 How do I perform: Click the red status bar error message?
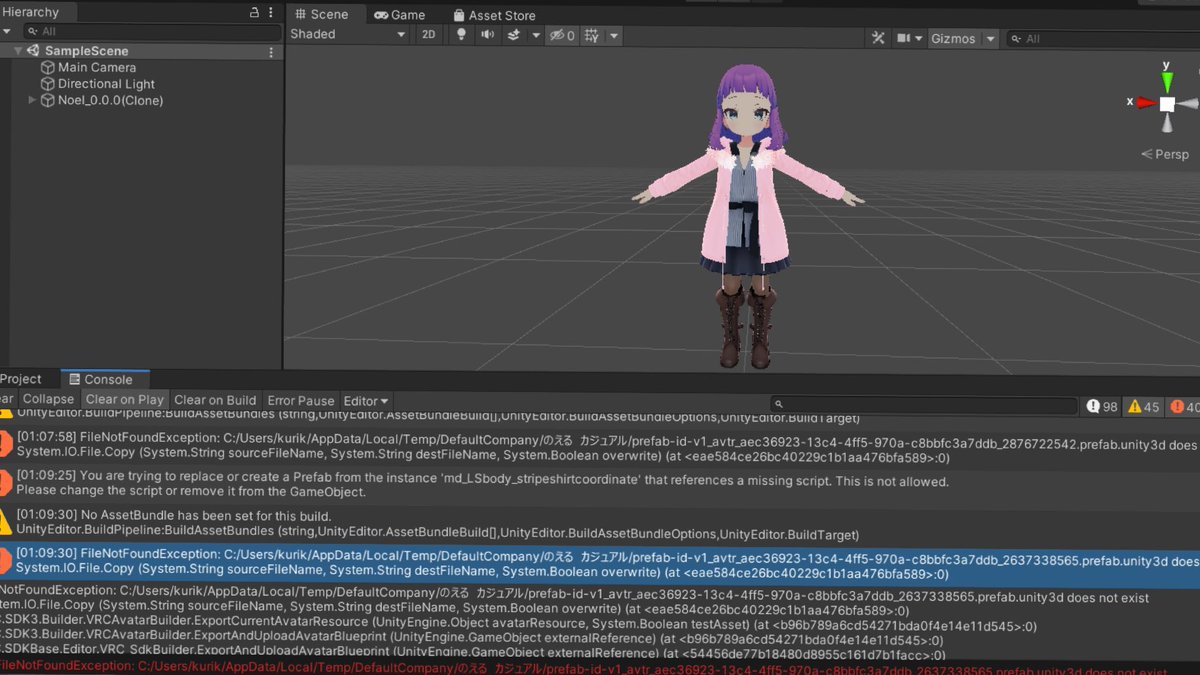coord(583,669)
